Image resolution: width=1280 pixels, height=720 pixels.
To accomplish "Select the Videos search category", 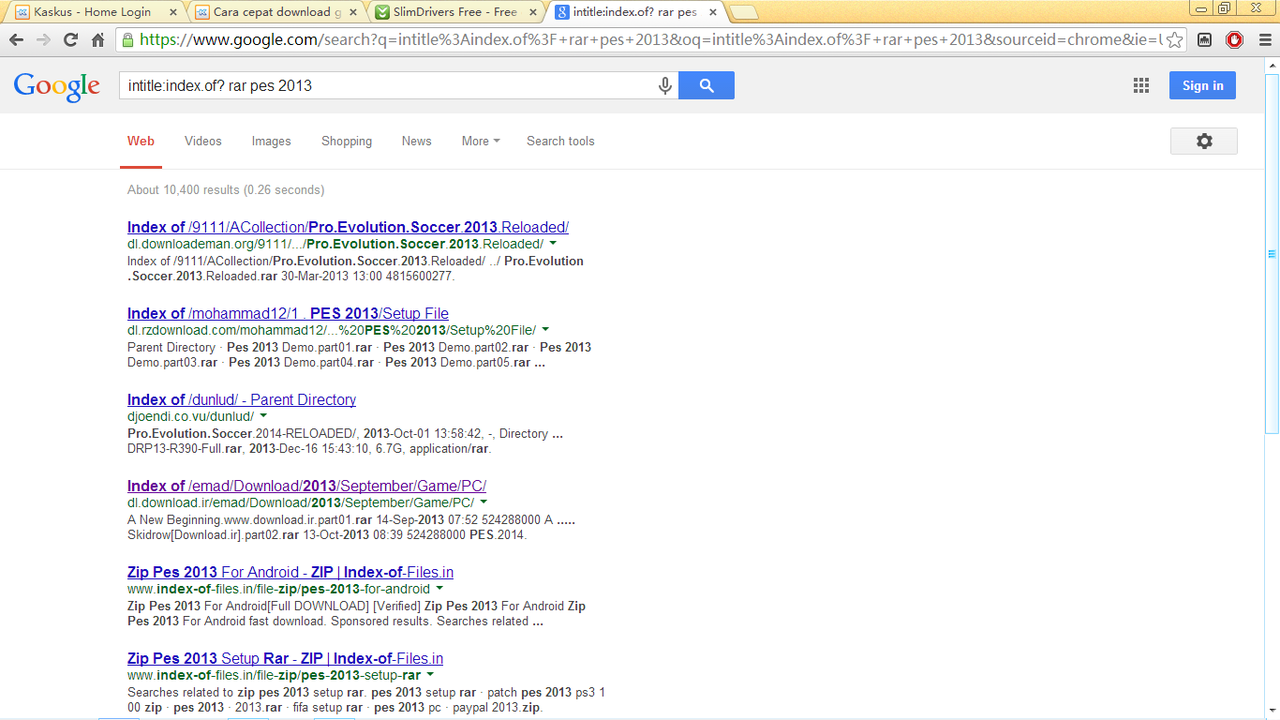I will pyautogui.click(x=203, y=141).
